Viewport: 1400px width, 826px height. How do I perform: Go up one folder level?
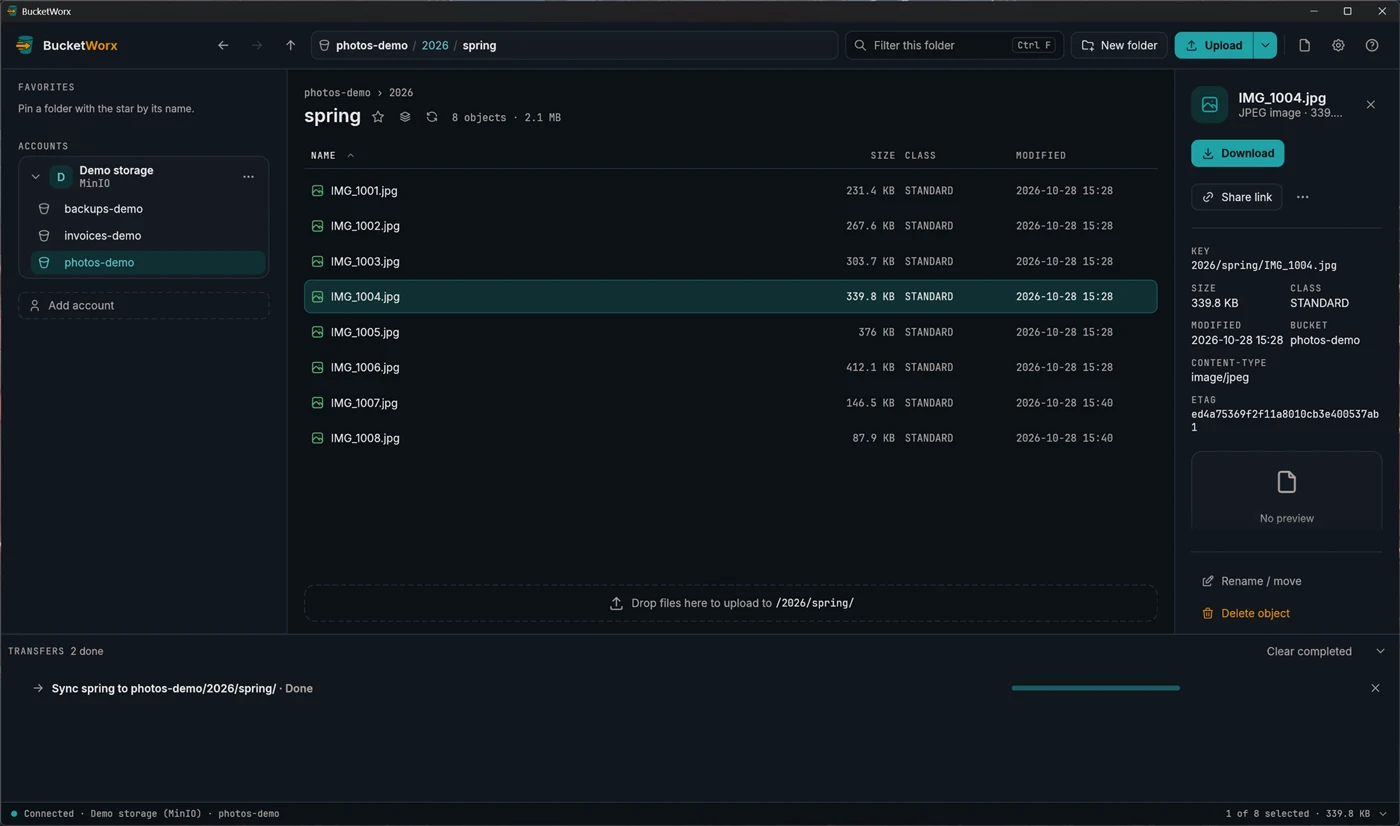291,45
